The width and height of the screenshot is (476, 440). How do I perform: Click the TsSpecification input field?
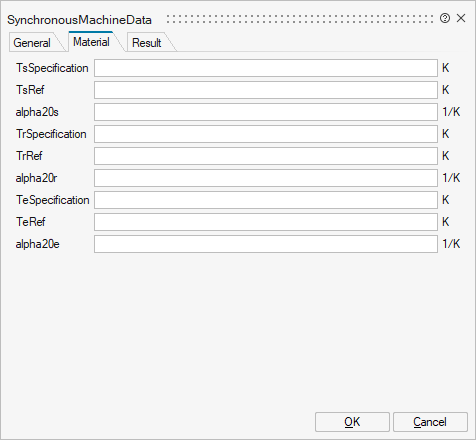[266, 68]
